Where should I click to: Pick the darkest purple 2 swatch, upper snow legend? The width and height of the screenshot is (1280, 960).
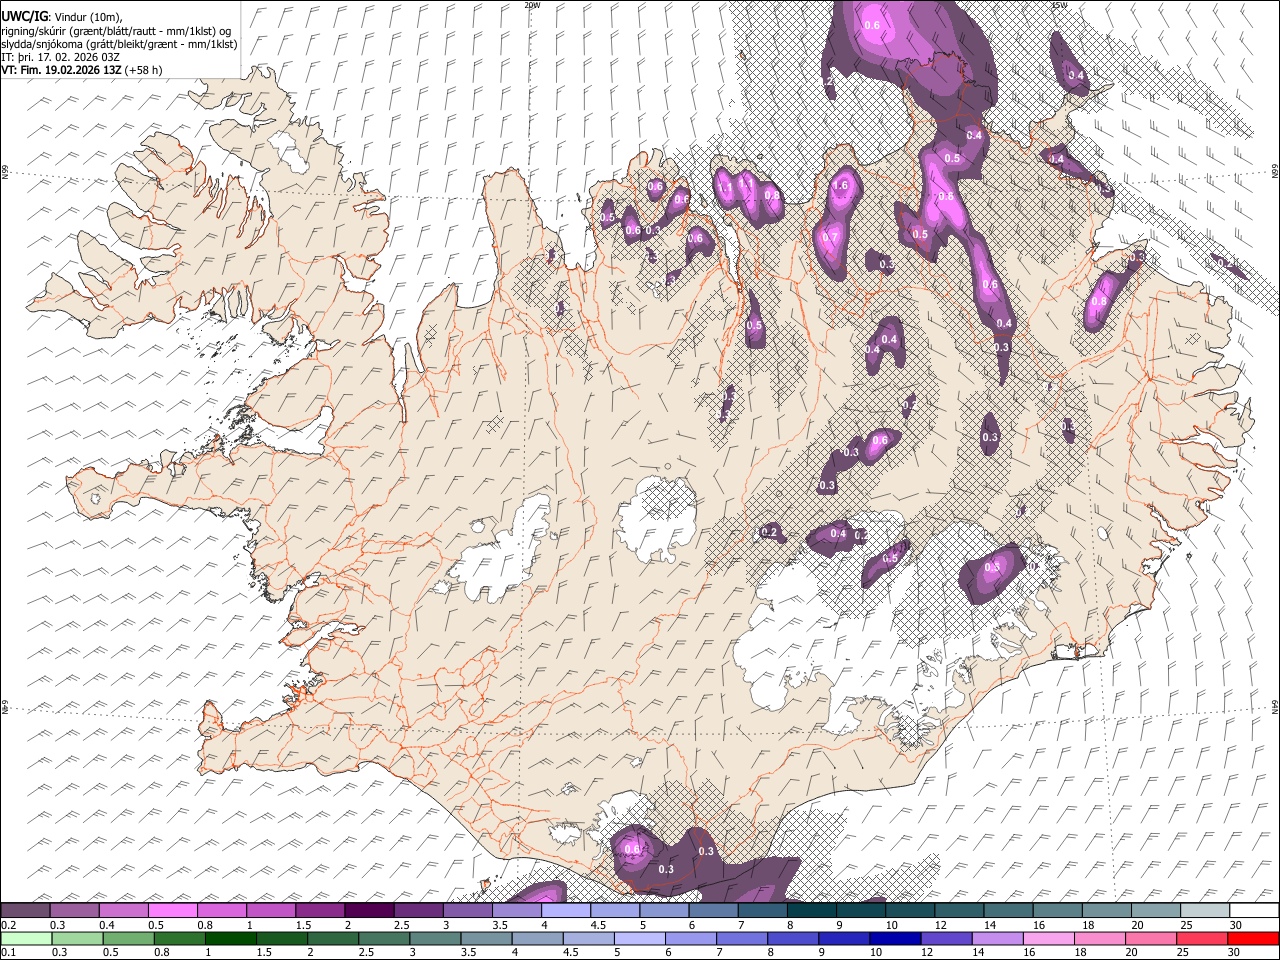[369, 910]
